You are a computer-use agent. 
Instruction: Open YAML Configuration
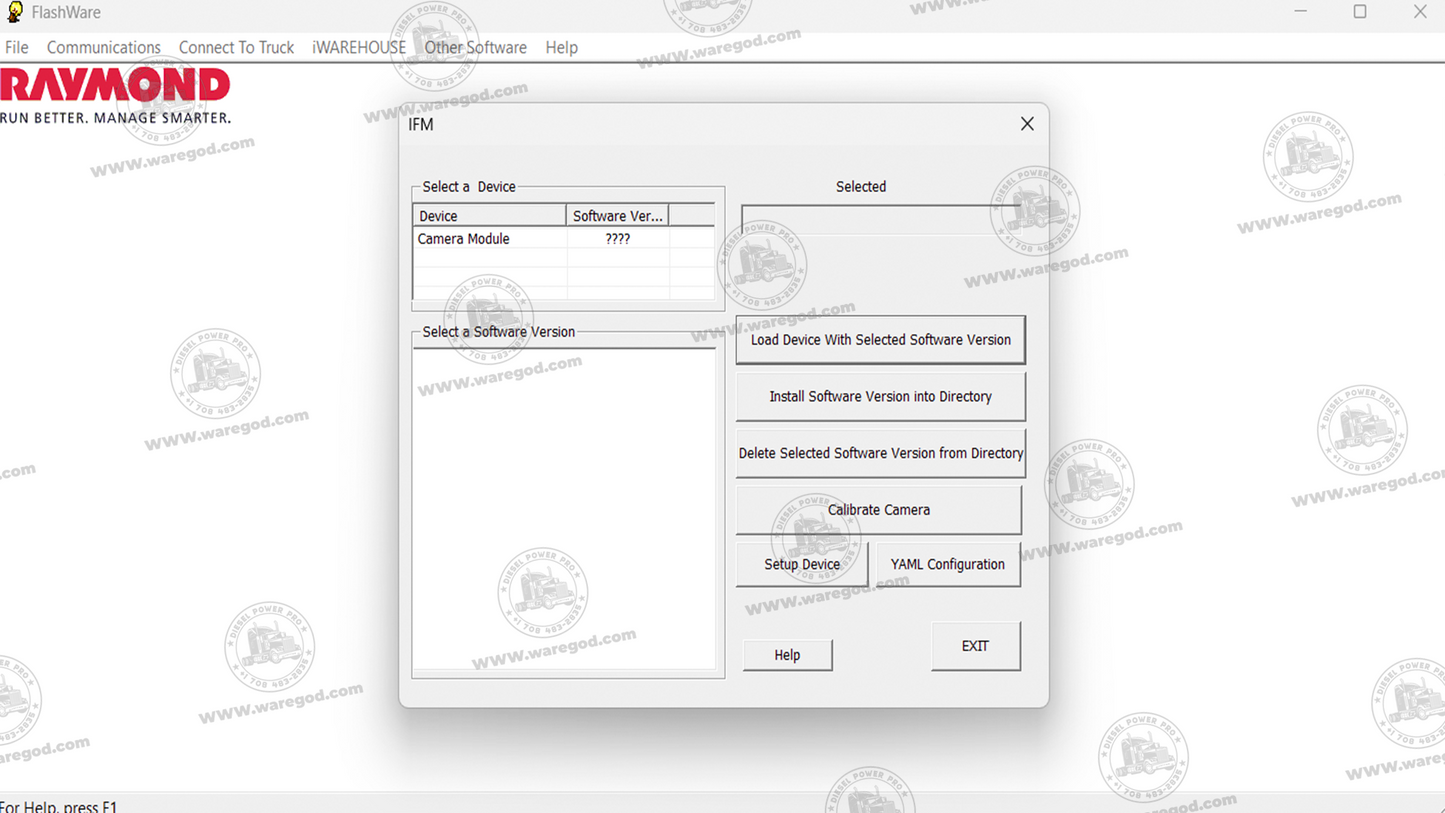pyautogui.click(x=948, y=564)
